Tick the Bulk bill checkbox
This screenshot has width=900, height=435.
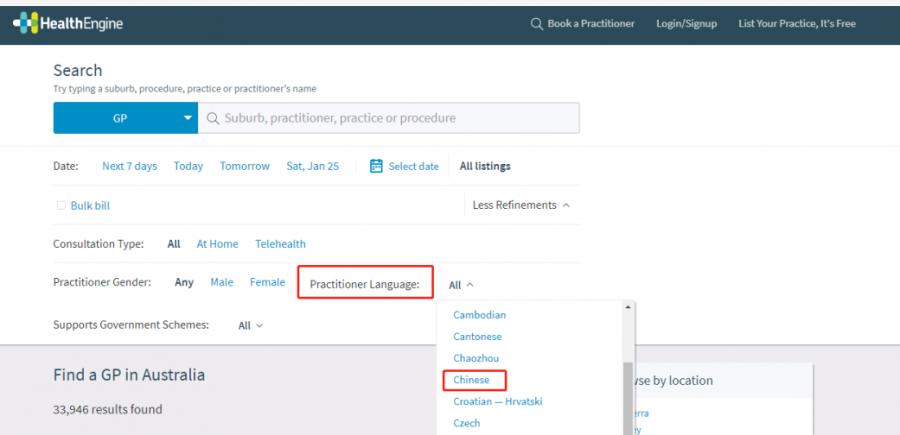pyautogui.click(x=61, y=205)
